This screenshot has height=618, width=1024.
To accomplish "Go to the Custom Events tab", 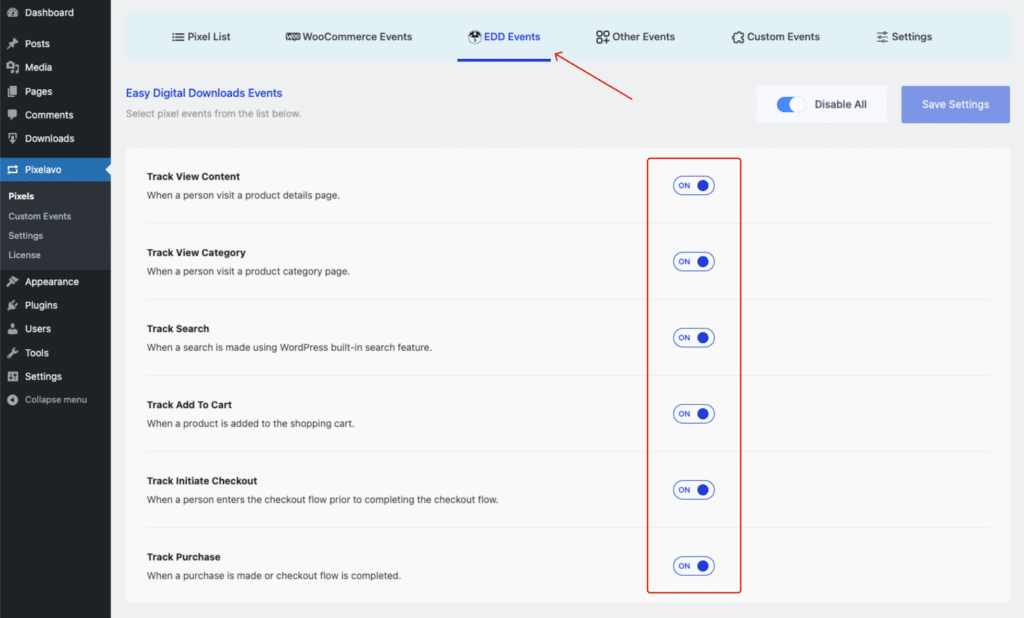I will point(775,37).
